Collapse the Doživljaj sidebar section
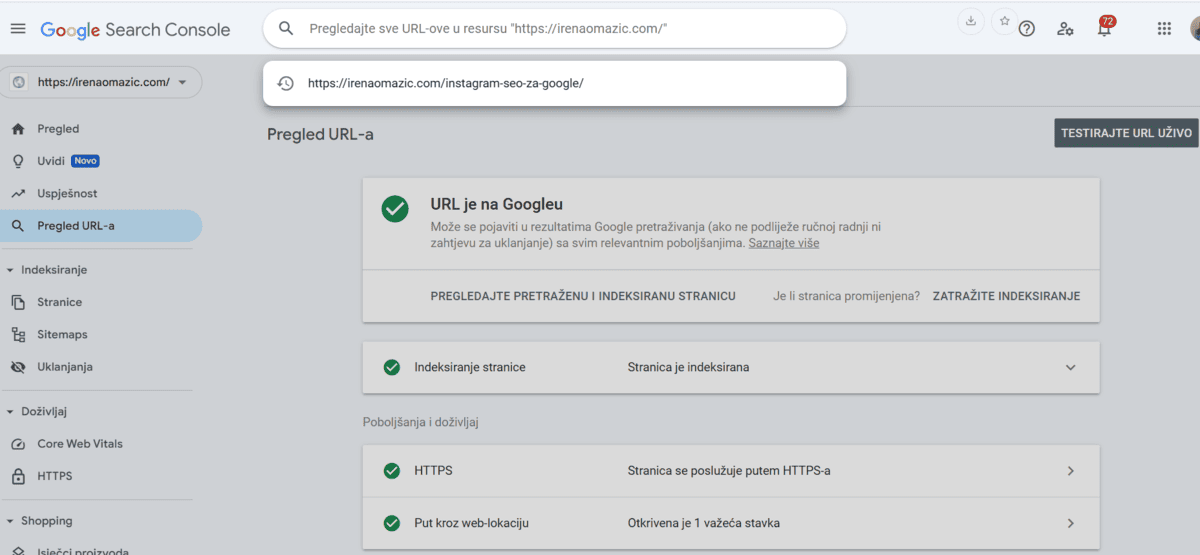Screen dimensions: 1200x555 (x=10, y=411)
